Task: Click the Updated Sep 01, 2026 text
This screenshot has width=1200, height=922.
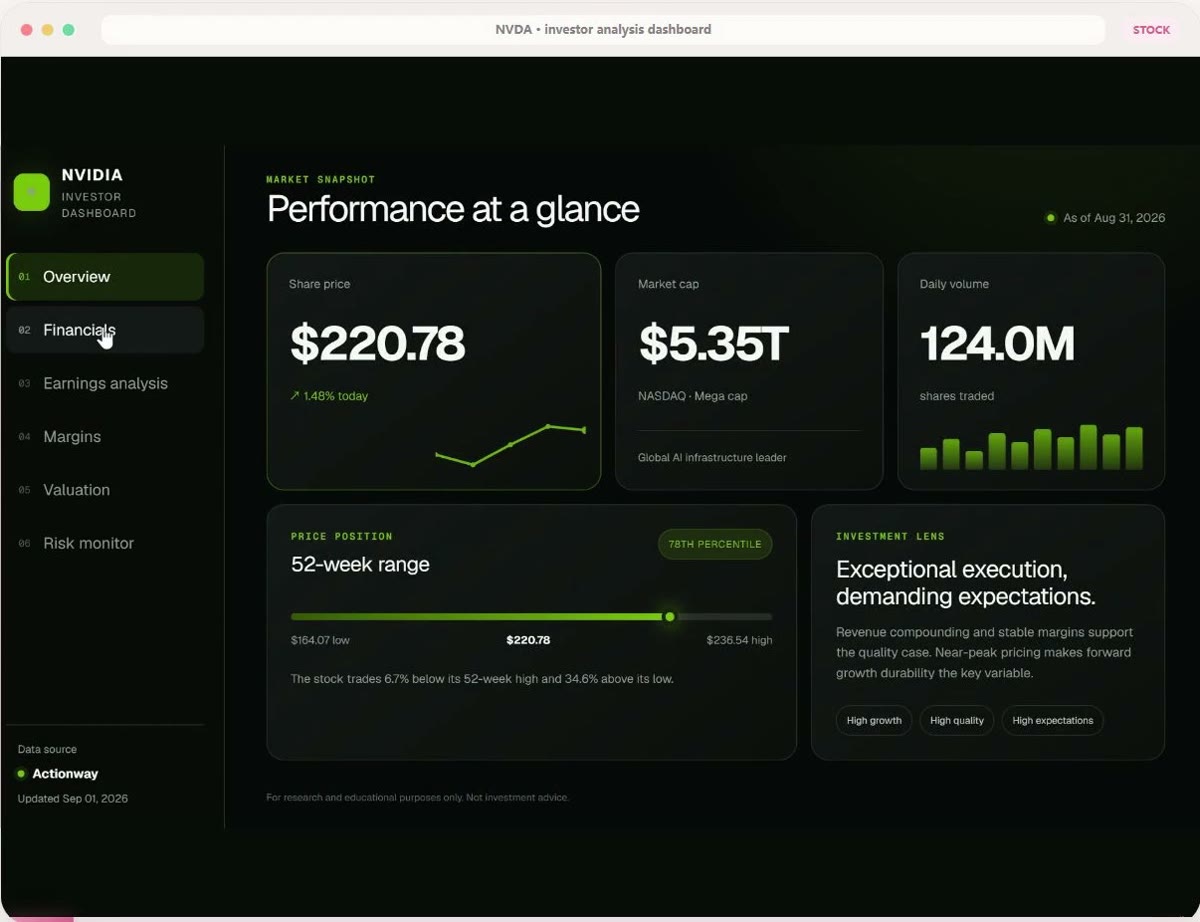Action: coord(73,799)
